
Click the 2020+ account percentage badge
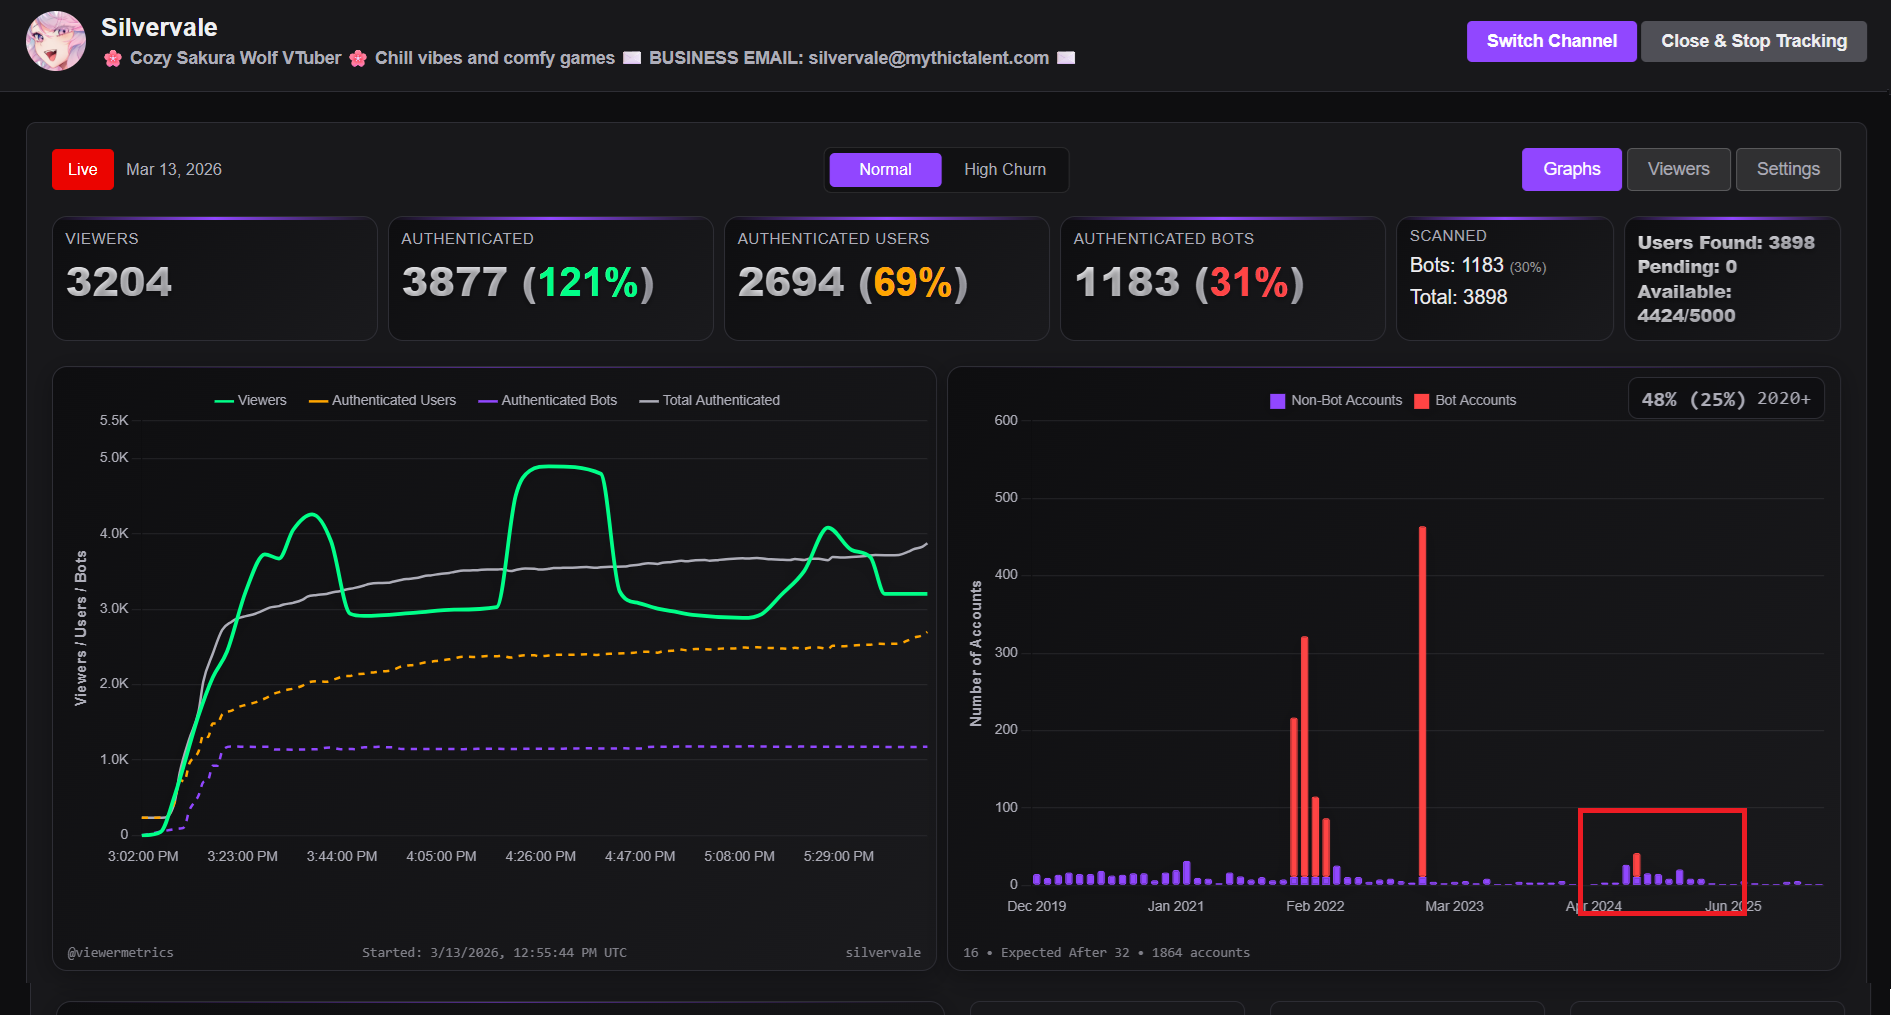point(1726,398)
